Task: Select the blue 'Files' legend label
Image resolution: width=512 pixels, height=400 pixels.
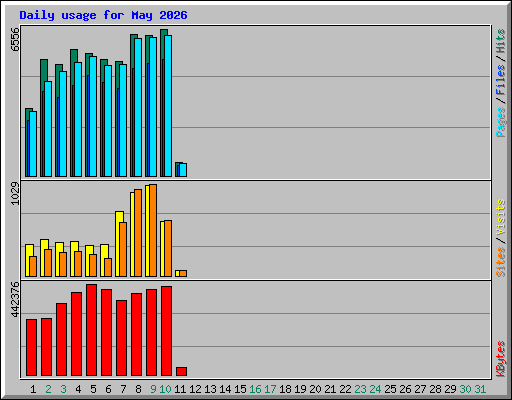Action: tap(501, 80)
